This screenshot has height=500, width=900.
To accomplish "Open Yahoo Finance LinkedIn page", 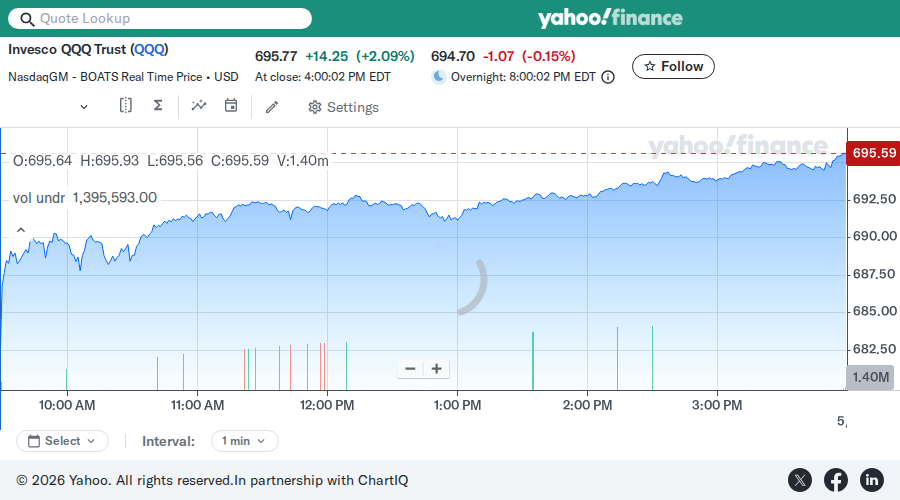I will point(871,480).
